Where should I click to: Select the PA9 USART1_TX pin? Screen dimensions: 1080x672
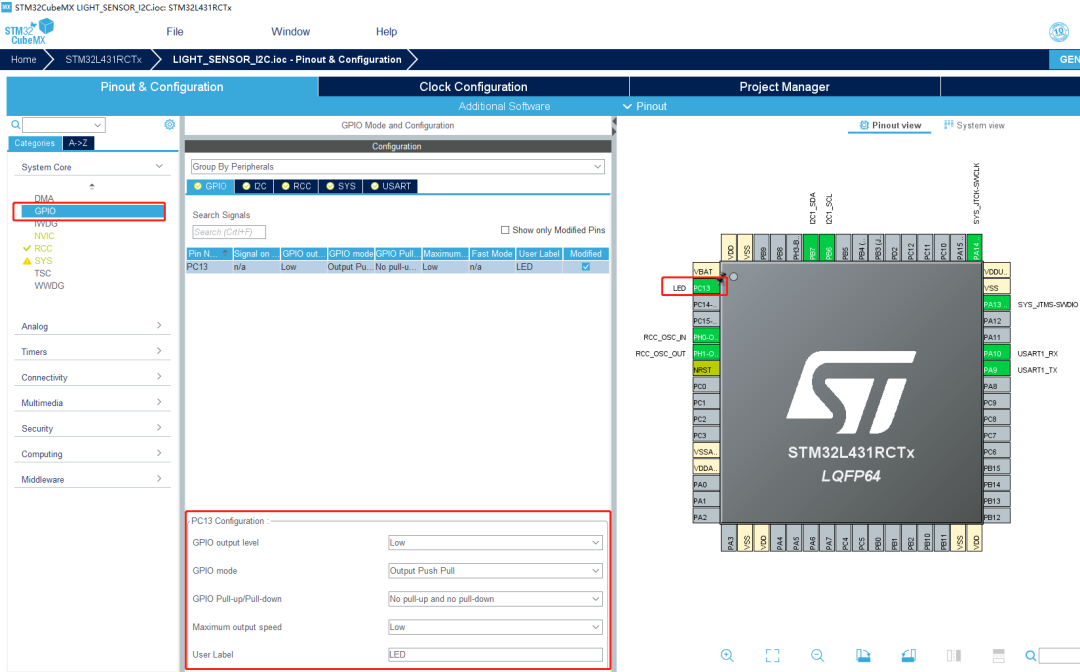pos(996,370)
